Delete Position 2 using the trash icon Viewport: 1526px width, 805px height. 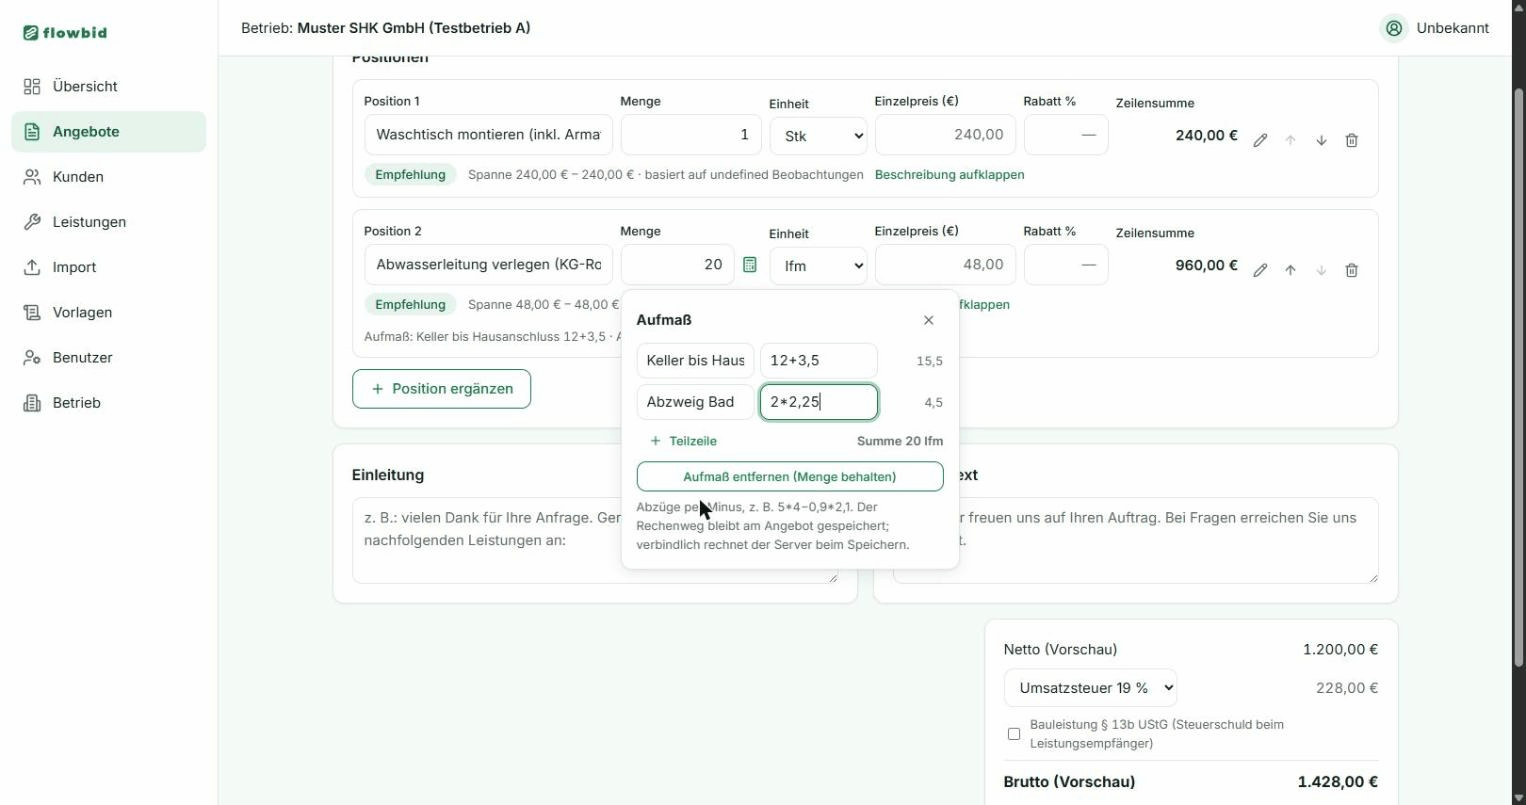(x=1352, y=270)
